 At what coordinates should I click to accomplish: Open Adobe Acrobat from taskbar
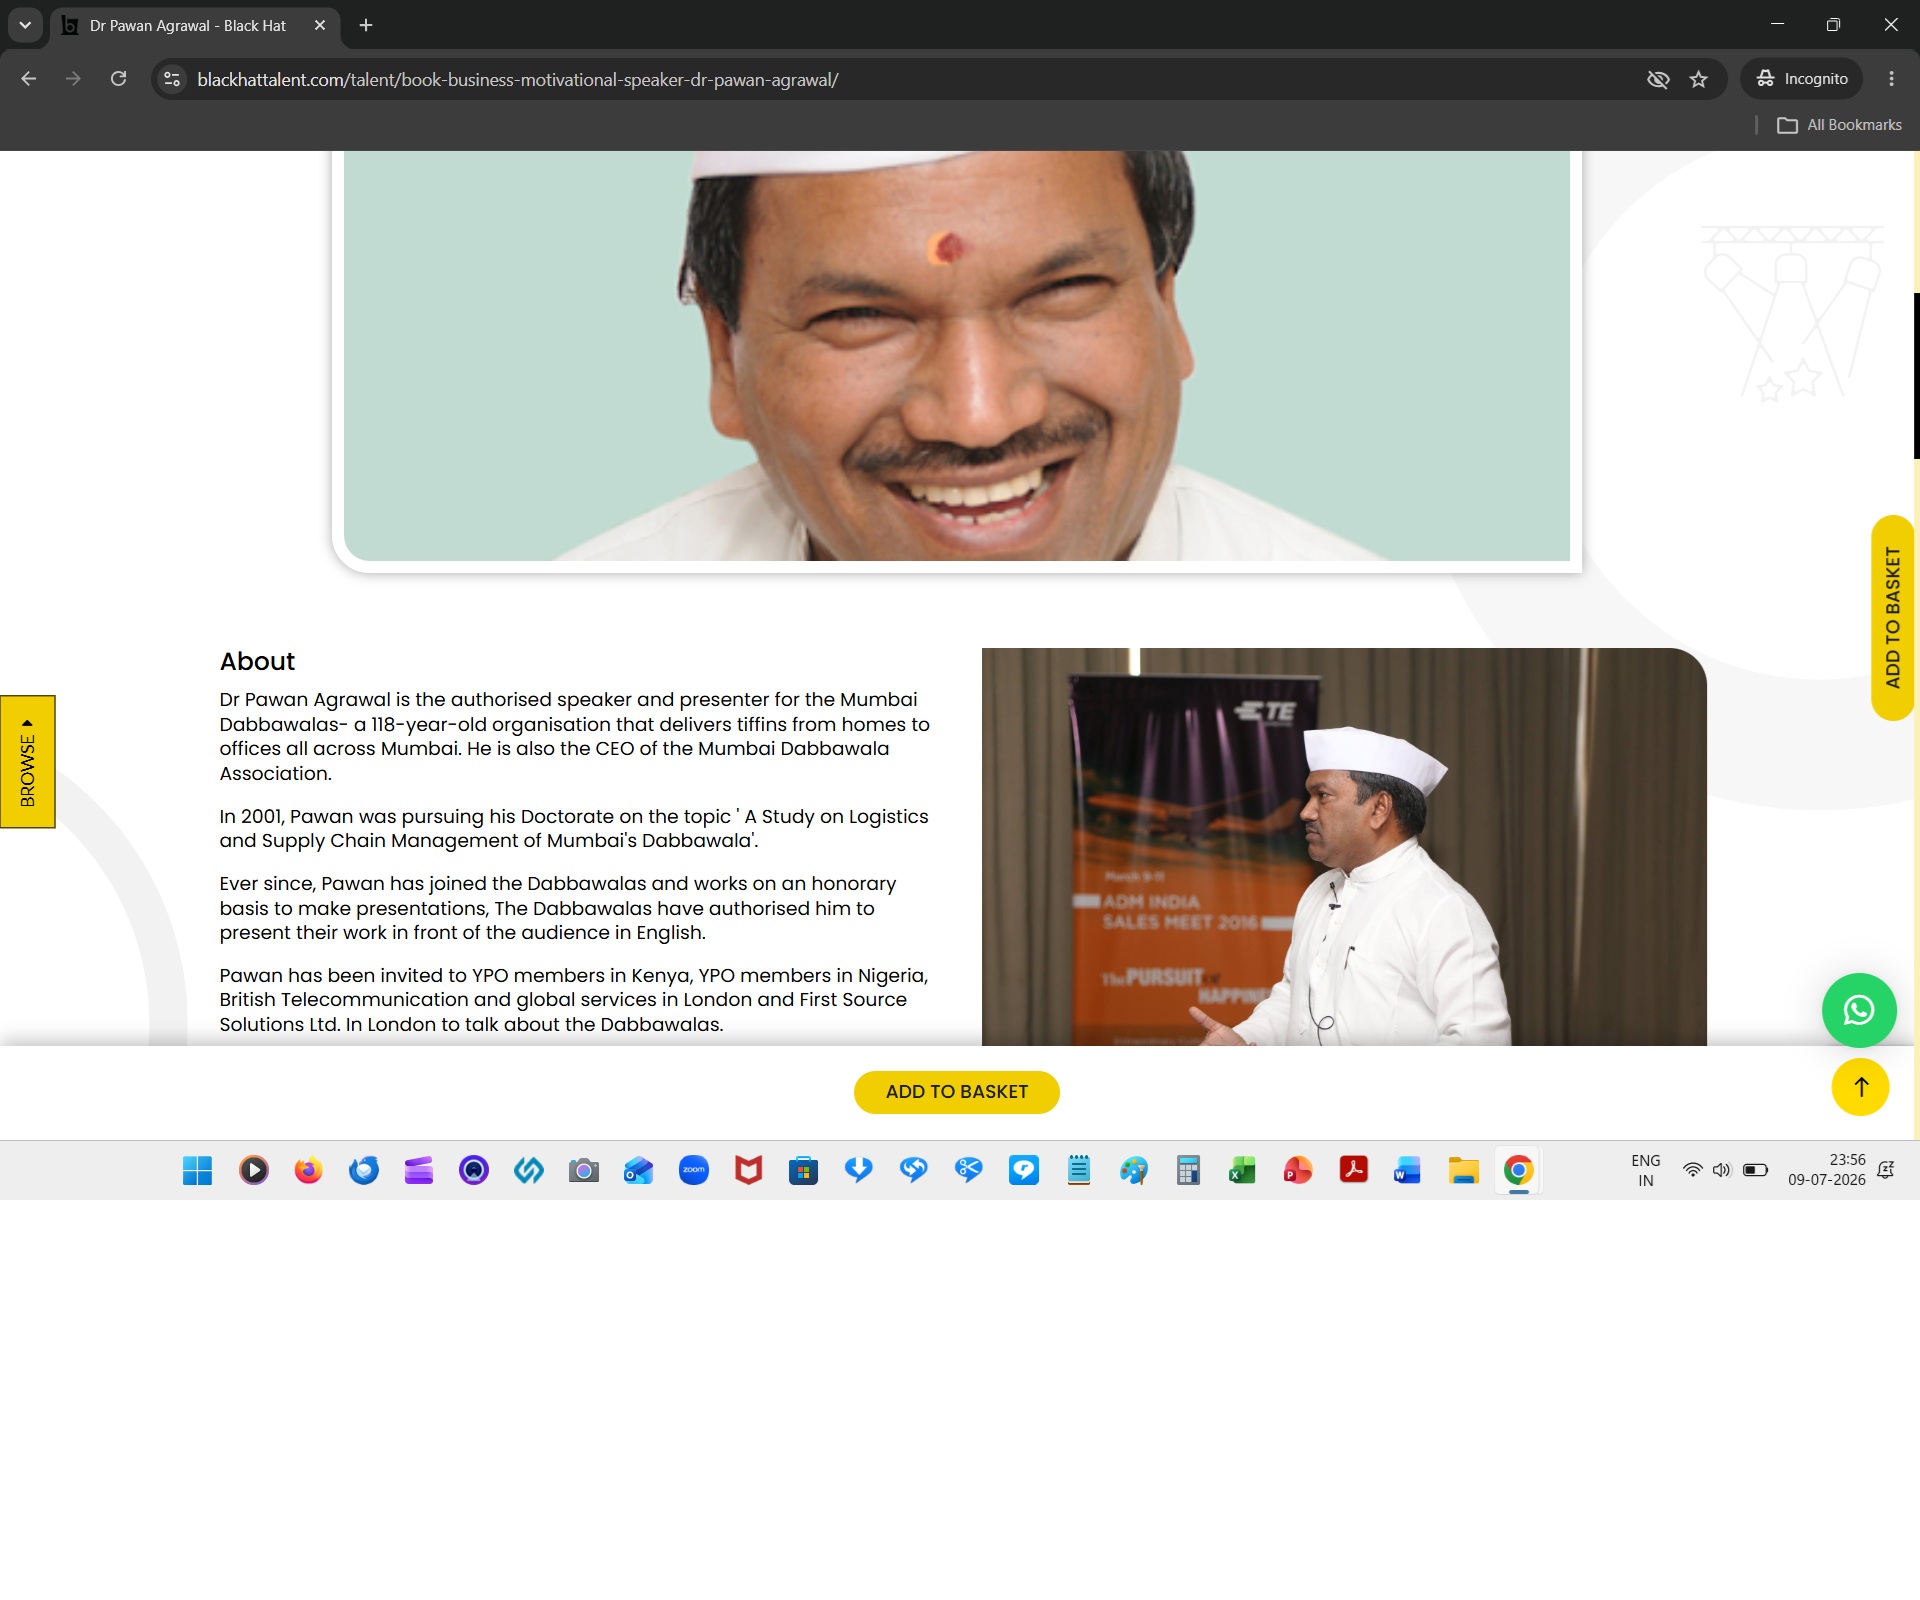(1353, 1170)
